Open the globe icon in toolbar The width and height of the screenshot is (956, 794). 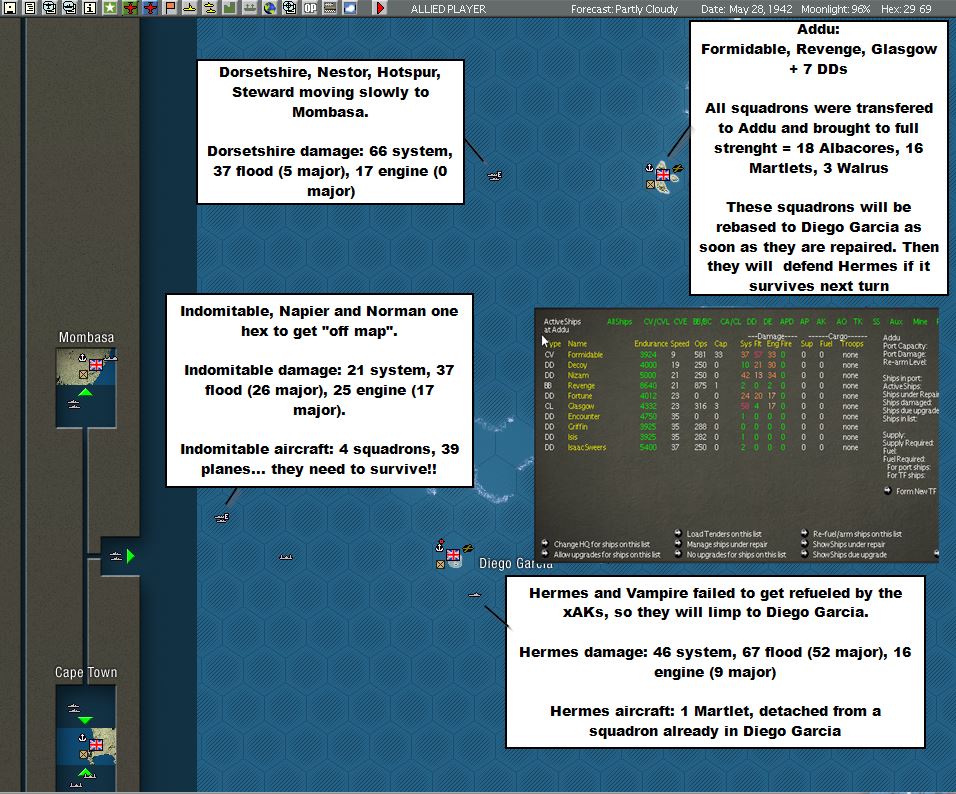click(269, 8)
